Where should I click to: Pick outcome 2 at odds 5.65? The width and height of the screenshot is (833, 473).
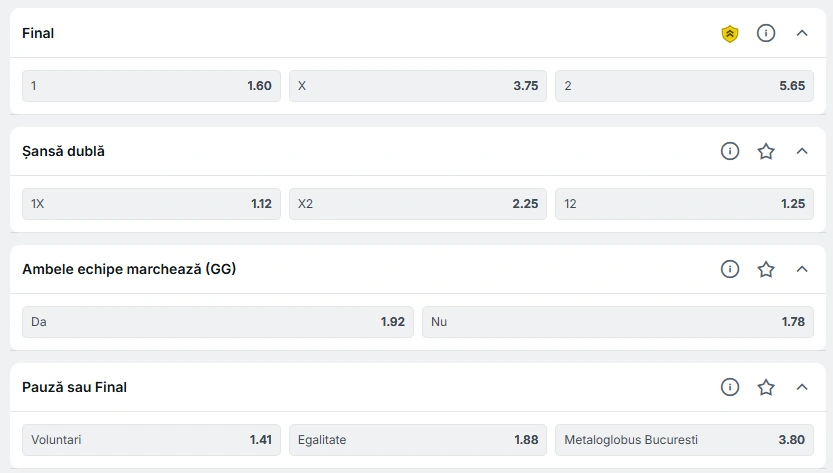click(684, 86)
